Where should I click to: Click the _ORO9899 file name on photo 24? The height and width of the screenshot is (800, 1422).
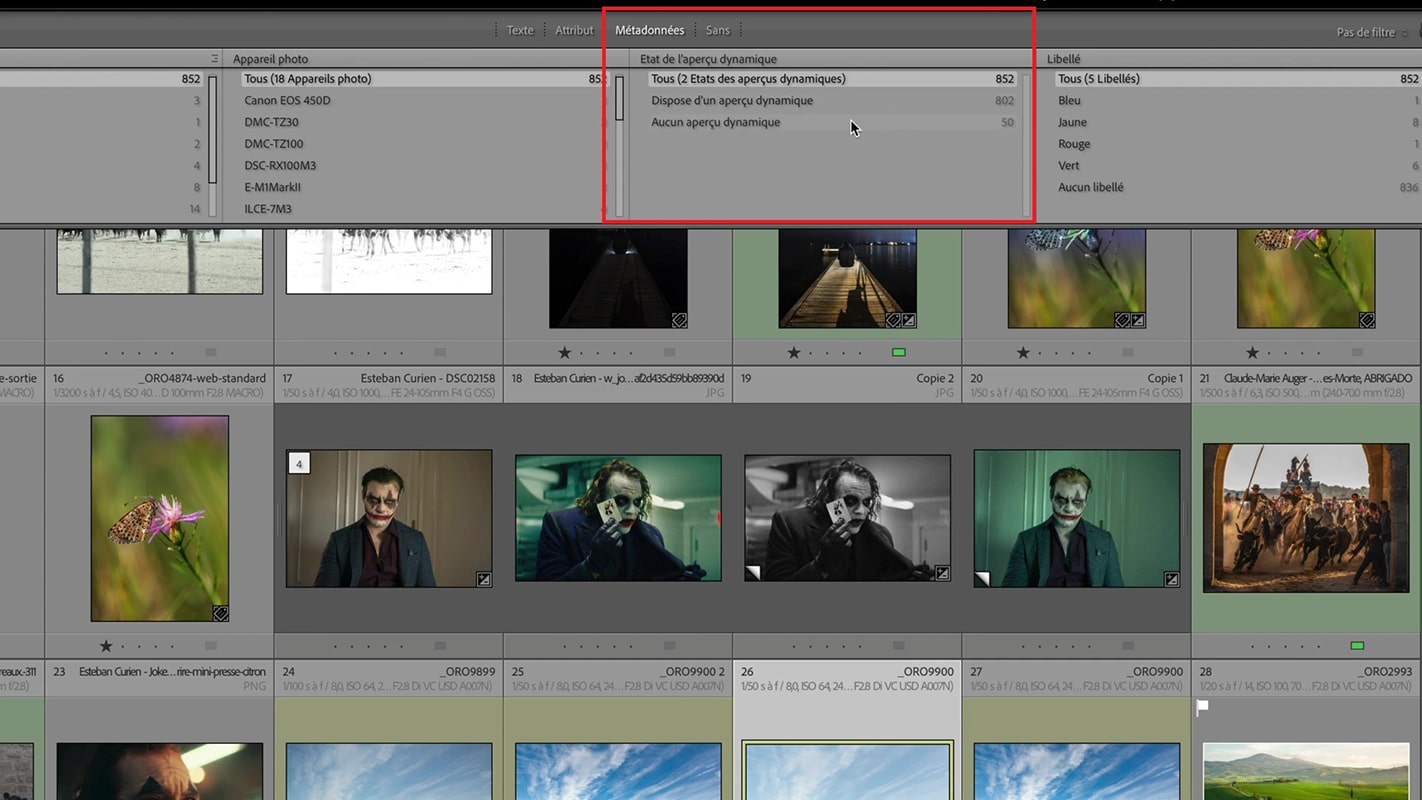[x=467, y=672]
